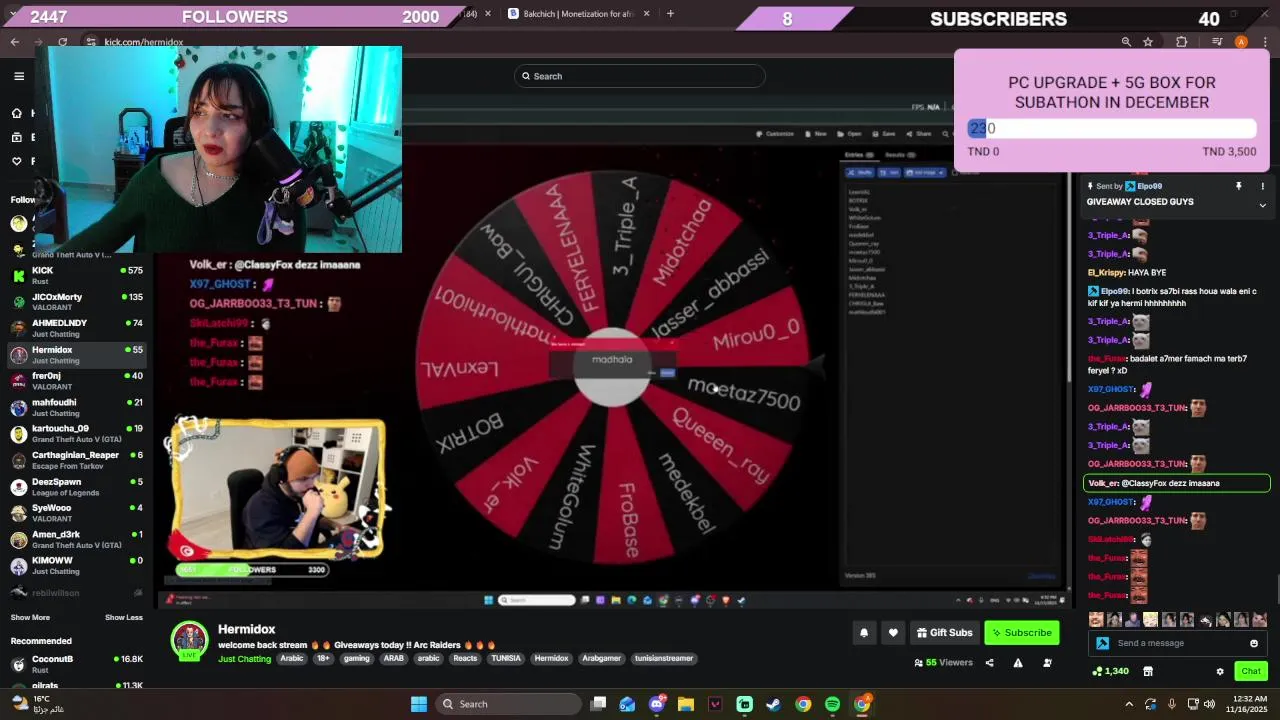This screenshot has height=720, width=1280.
Task: Click the green Subscribe button
Action: (x=1021, y=632)
